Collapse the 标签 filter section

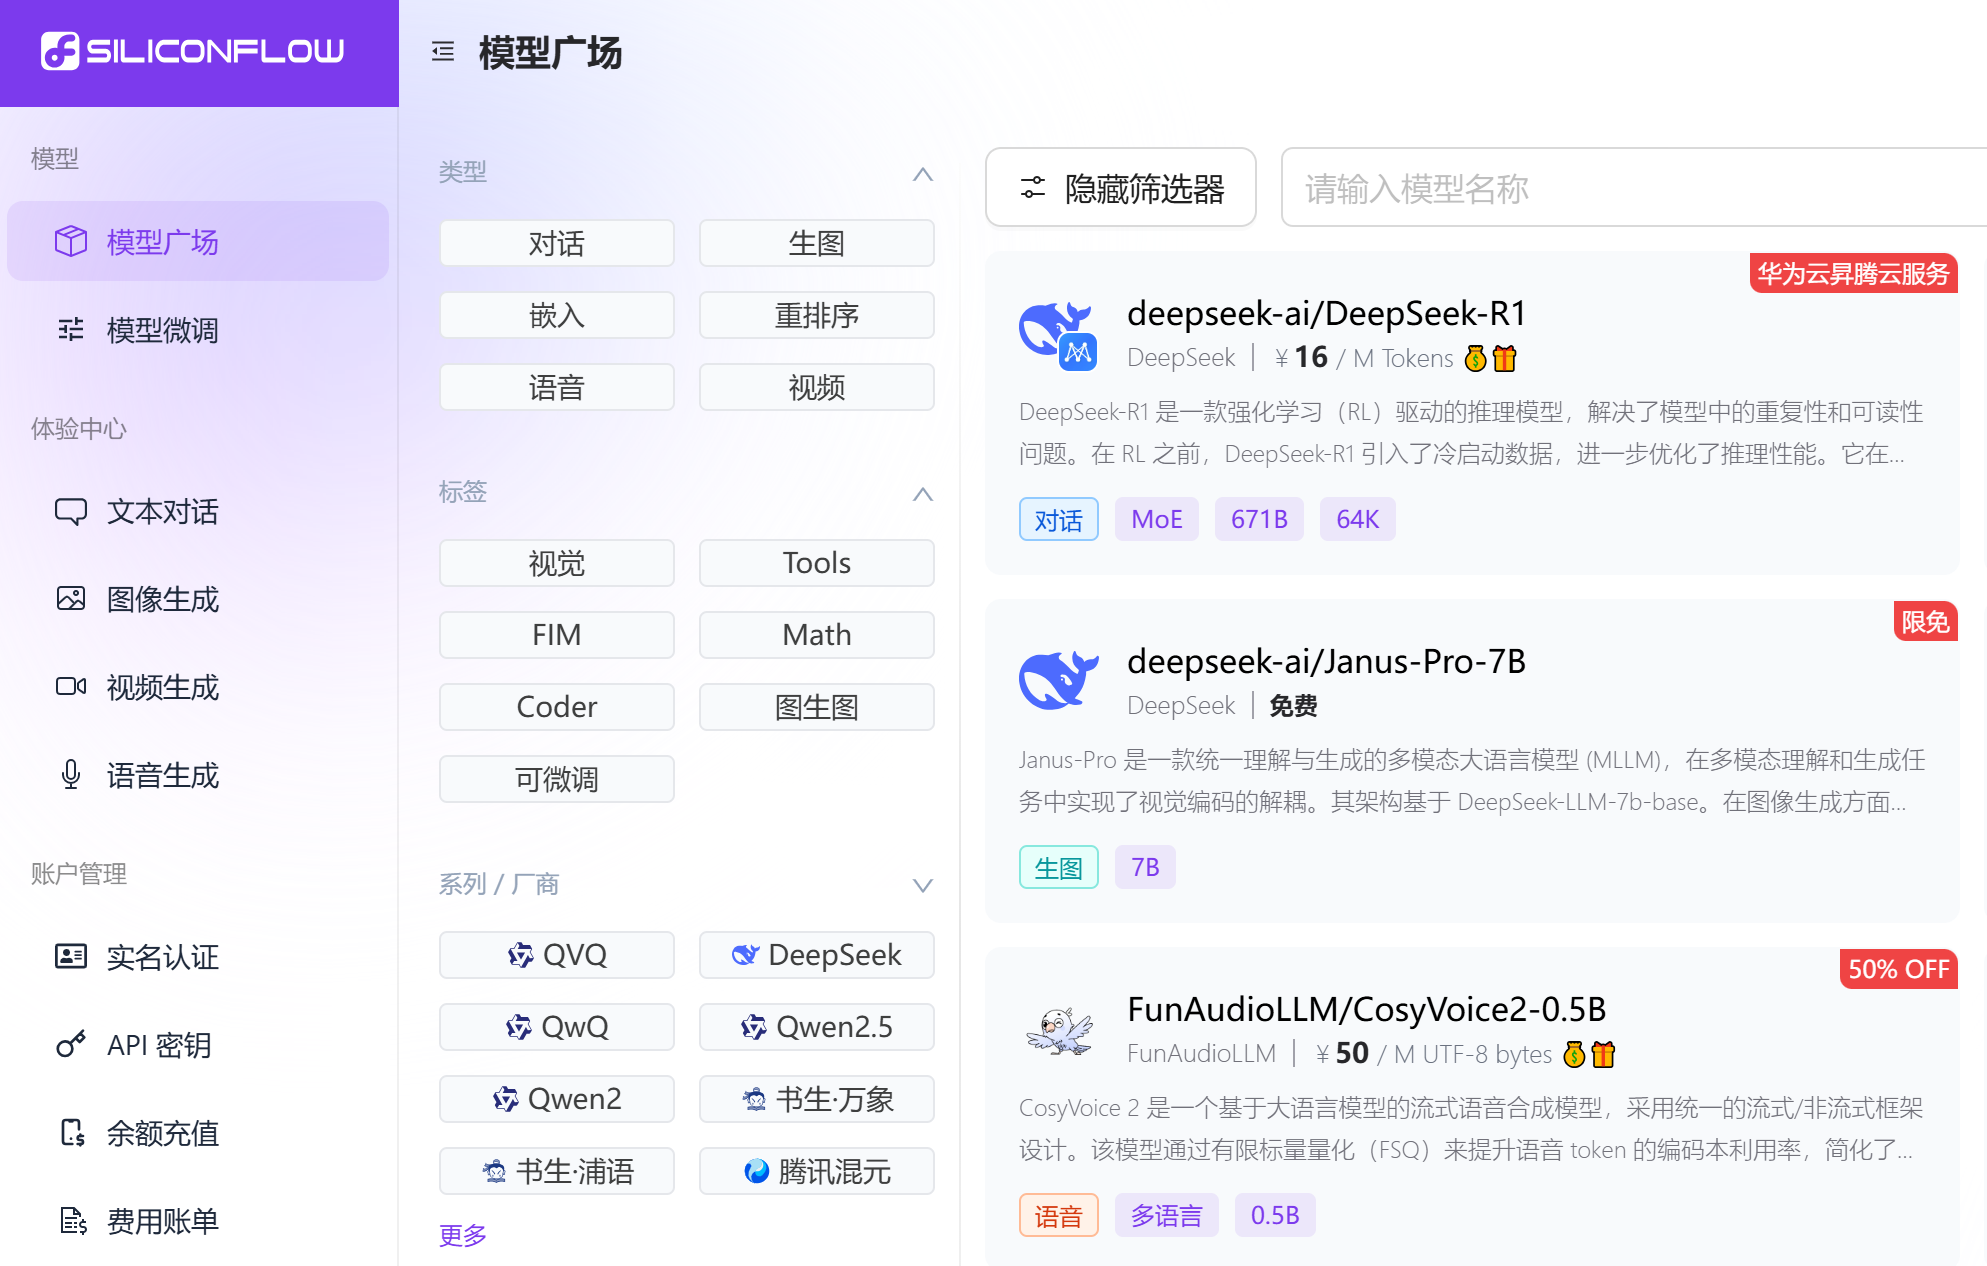click(923, 494)
